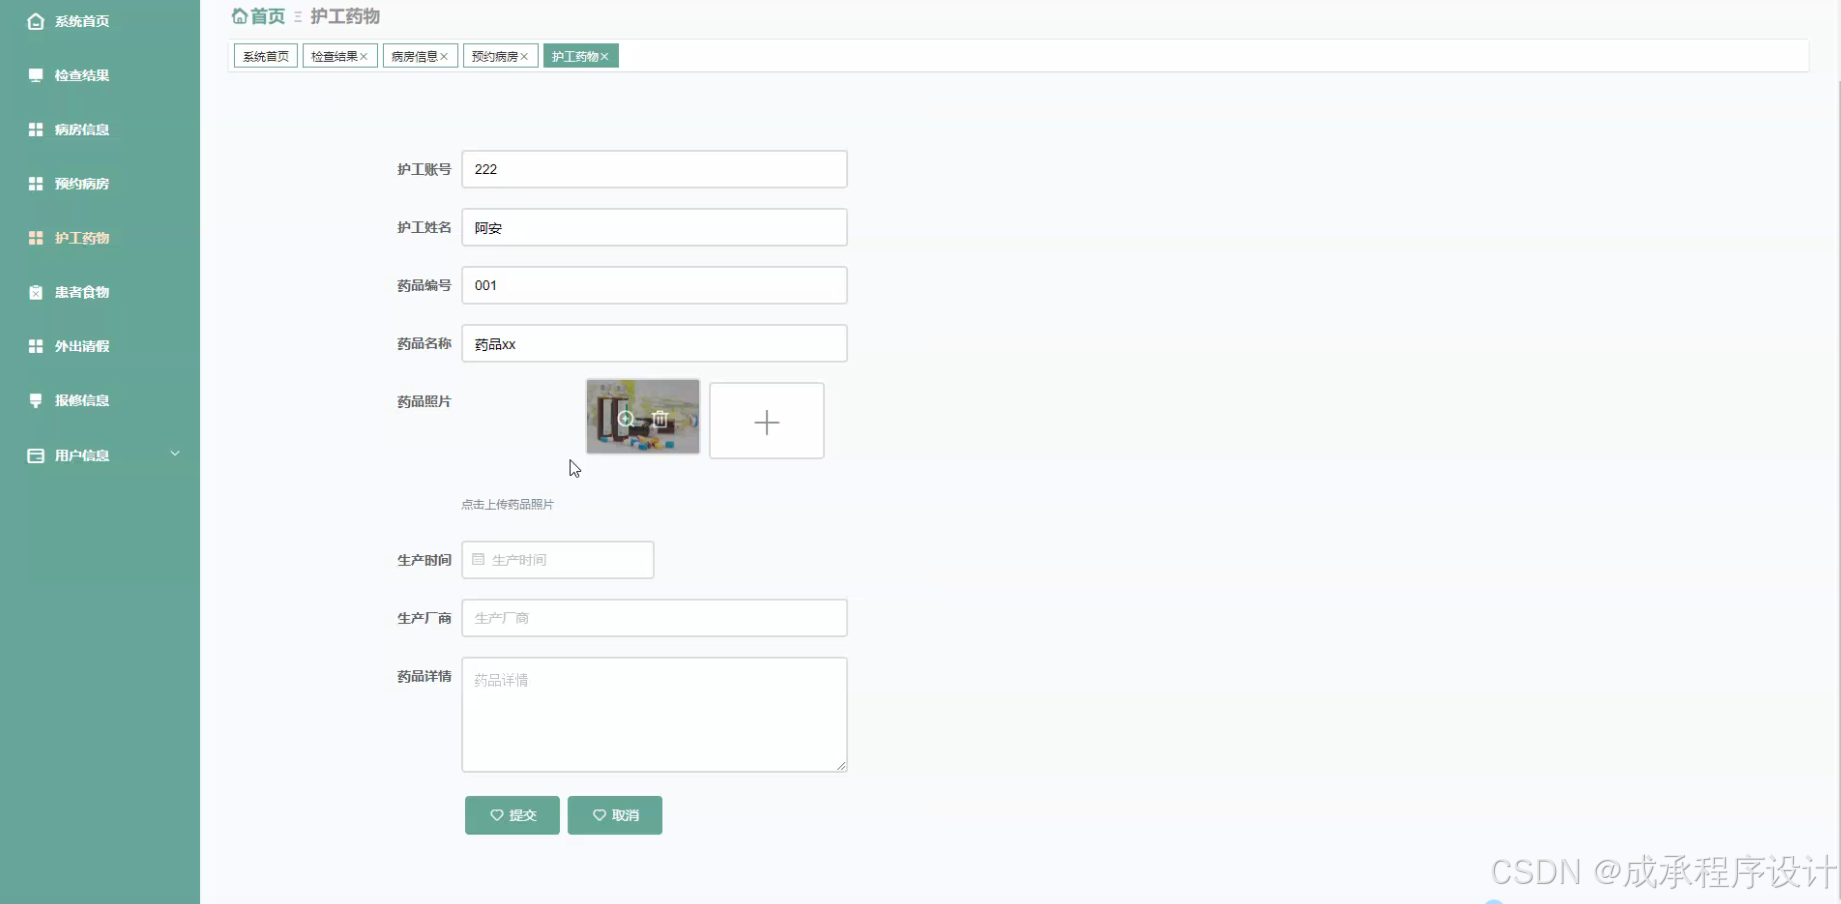Delete the uploaded drug photo with trash icon
Viewport: 1841px width, 904px height.
(x=660, y=419)
